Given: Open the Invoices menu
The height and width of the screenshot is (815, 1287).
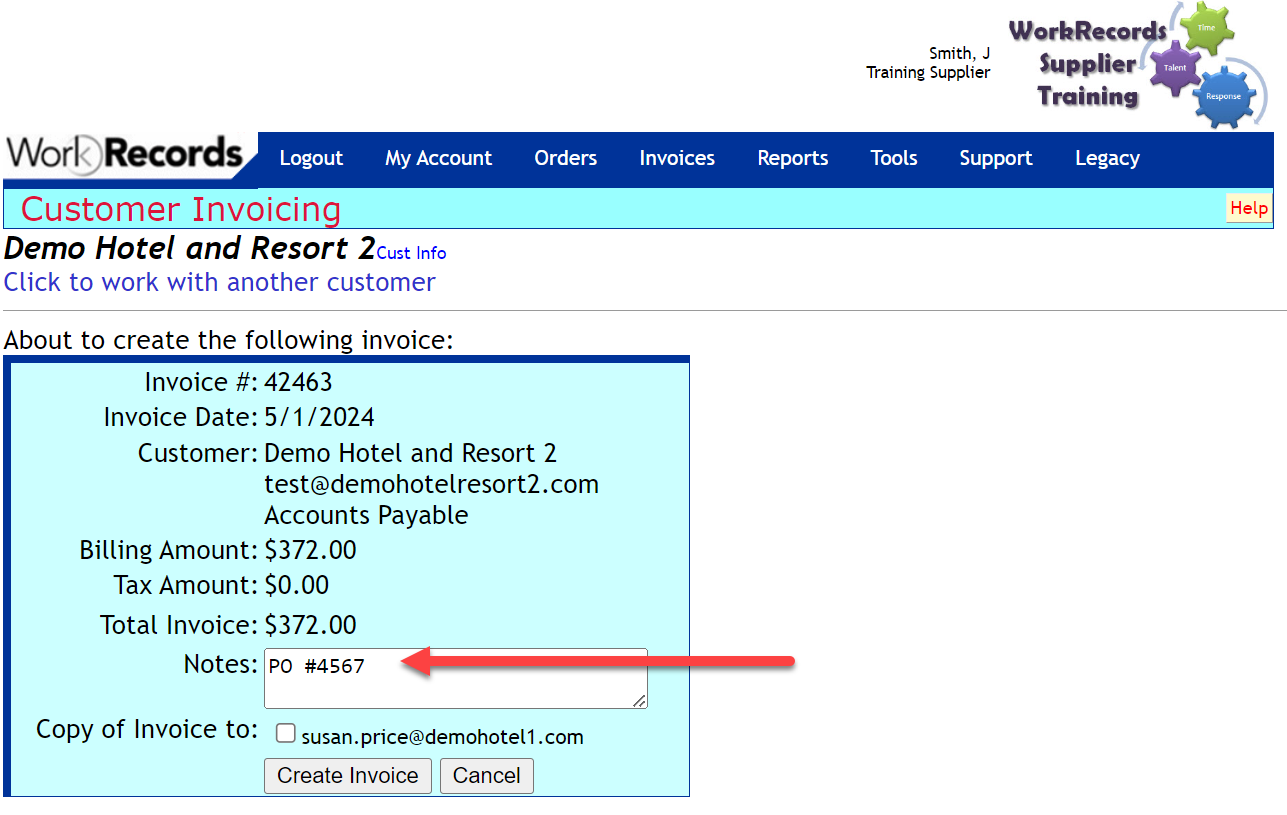Looking at the screenshot, I should 677,158.
